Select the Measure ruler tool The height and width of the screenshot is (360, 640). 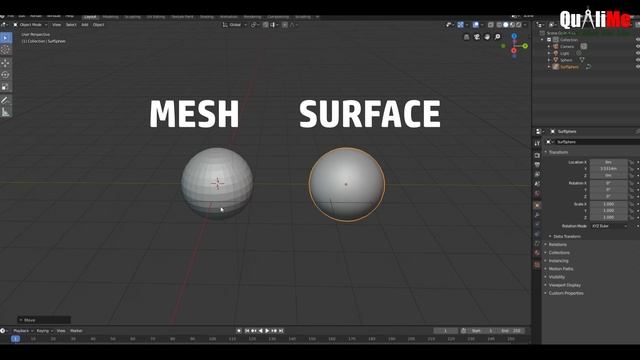coord(5,112)
